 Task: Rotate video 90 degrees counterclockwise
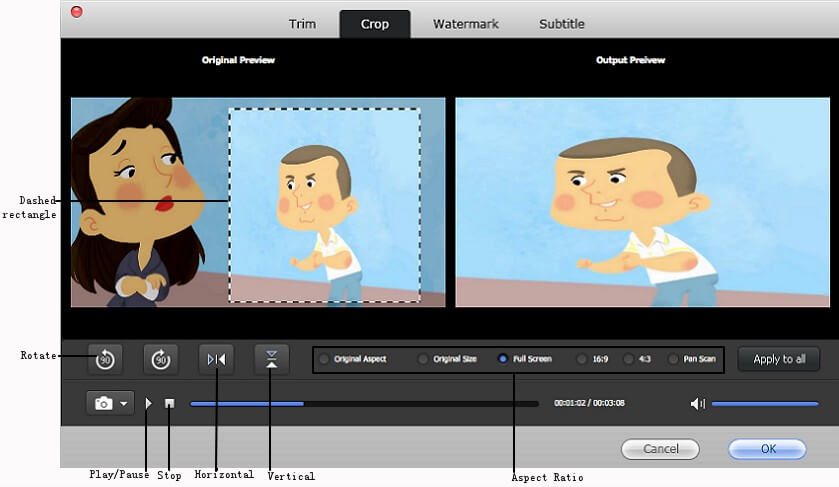(x=105, y=359)
